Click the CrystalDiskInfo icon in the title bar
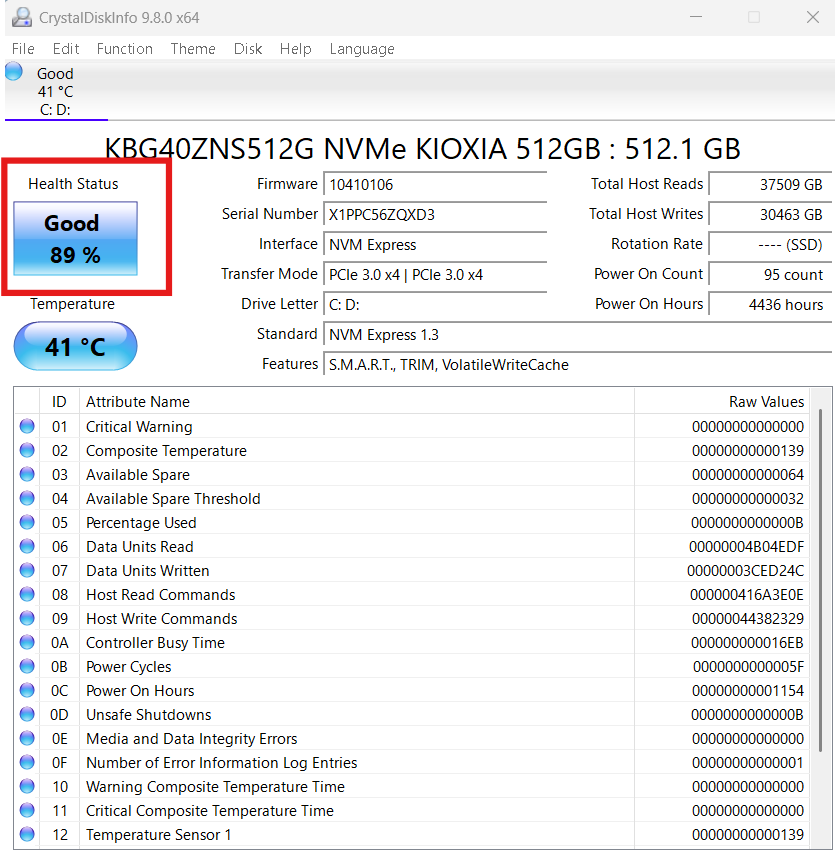Viewport: 835px width, 852px height. pyautogui.click(x=22, y=16)
